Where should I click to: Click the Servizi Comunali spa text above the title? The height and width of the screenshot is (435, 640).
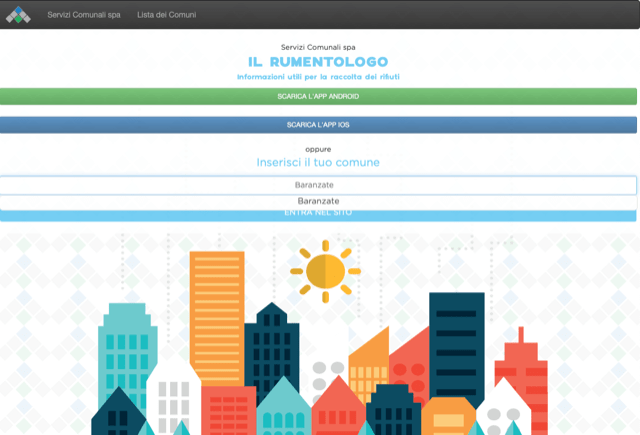[318, 47]
